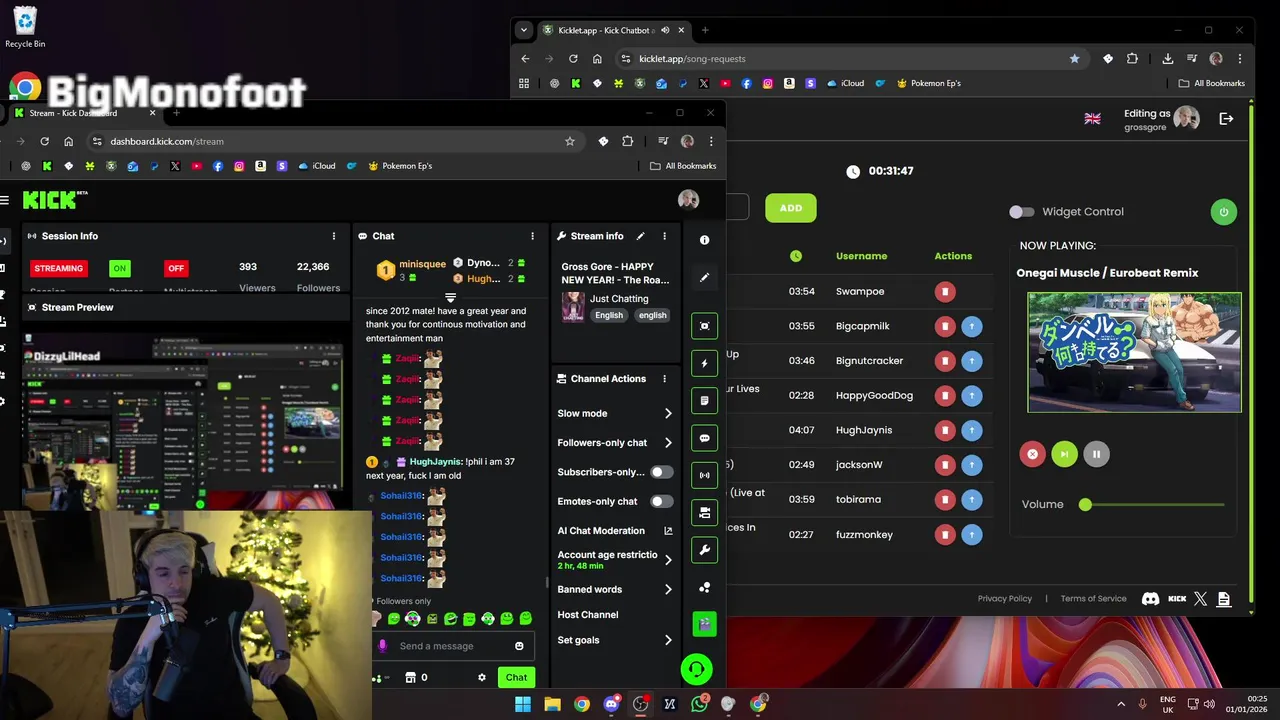Delete HughJaynis's song request
Image resolution: width=1280 pixels, height=720 pixels.
[945, 430]
